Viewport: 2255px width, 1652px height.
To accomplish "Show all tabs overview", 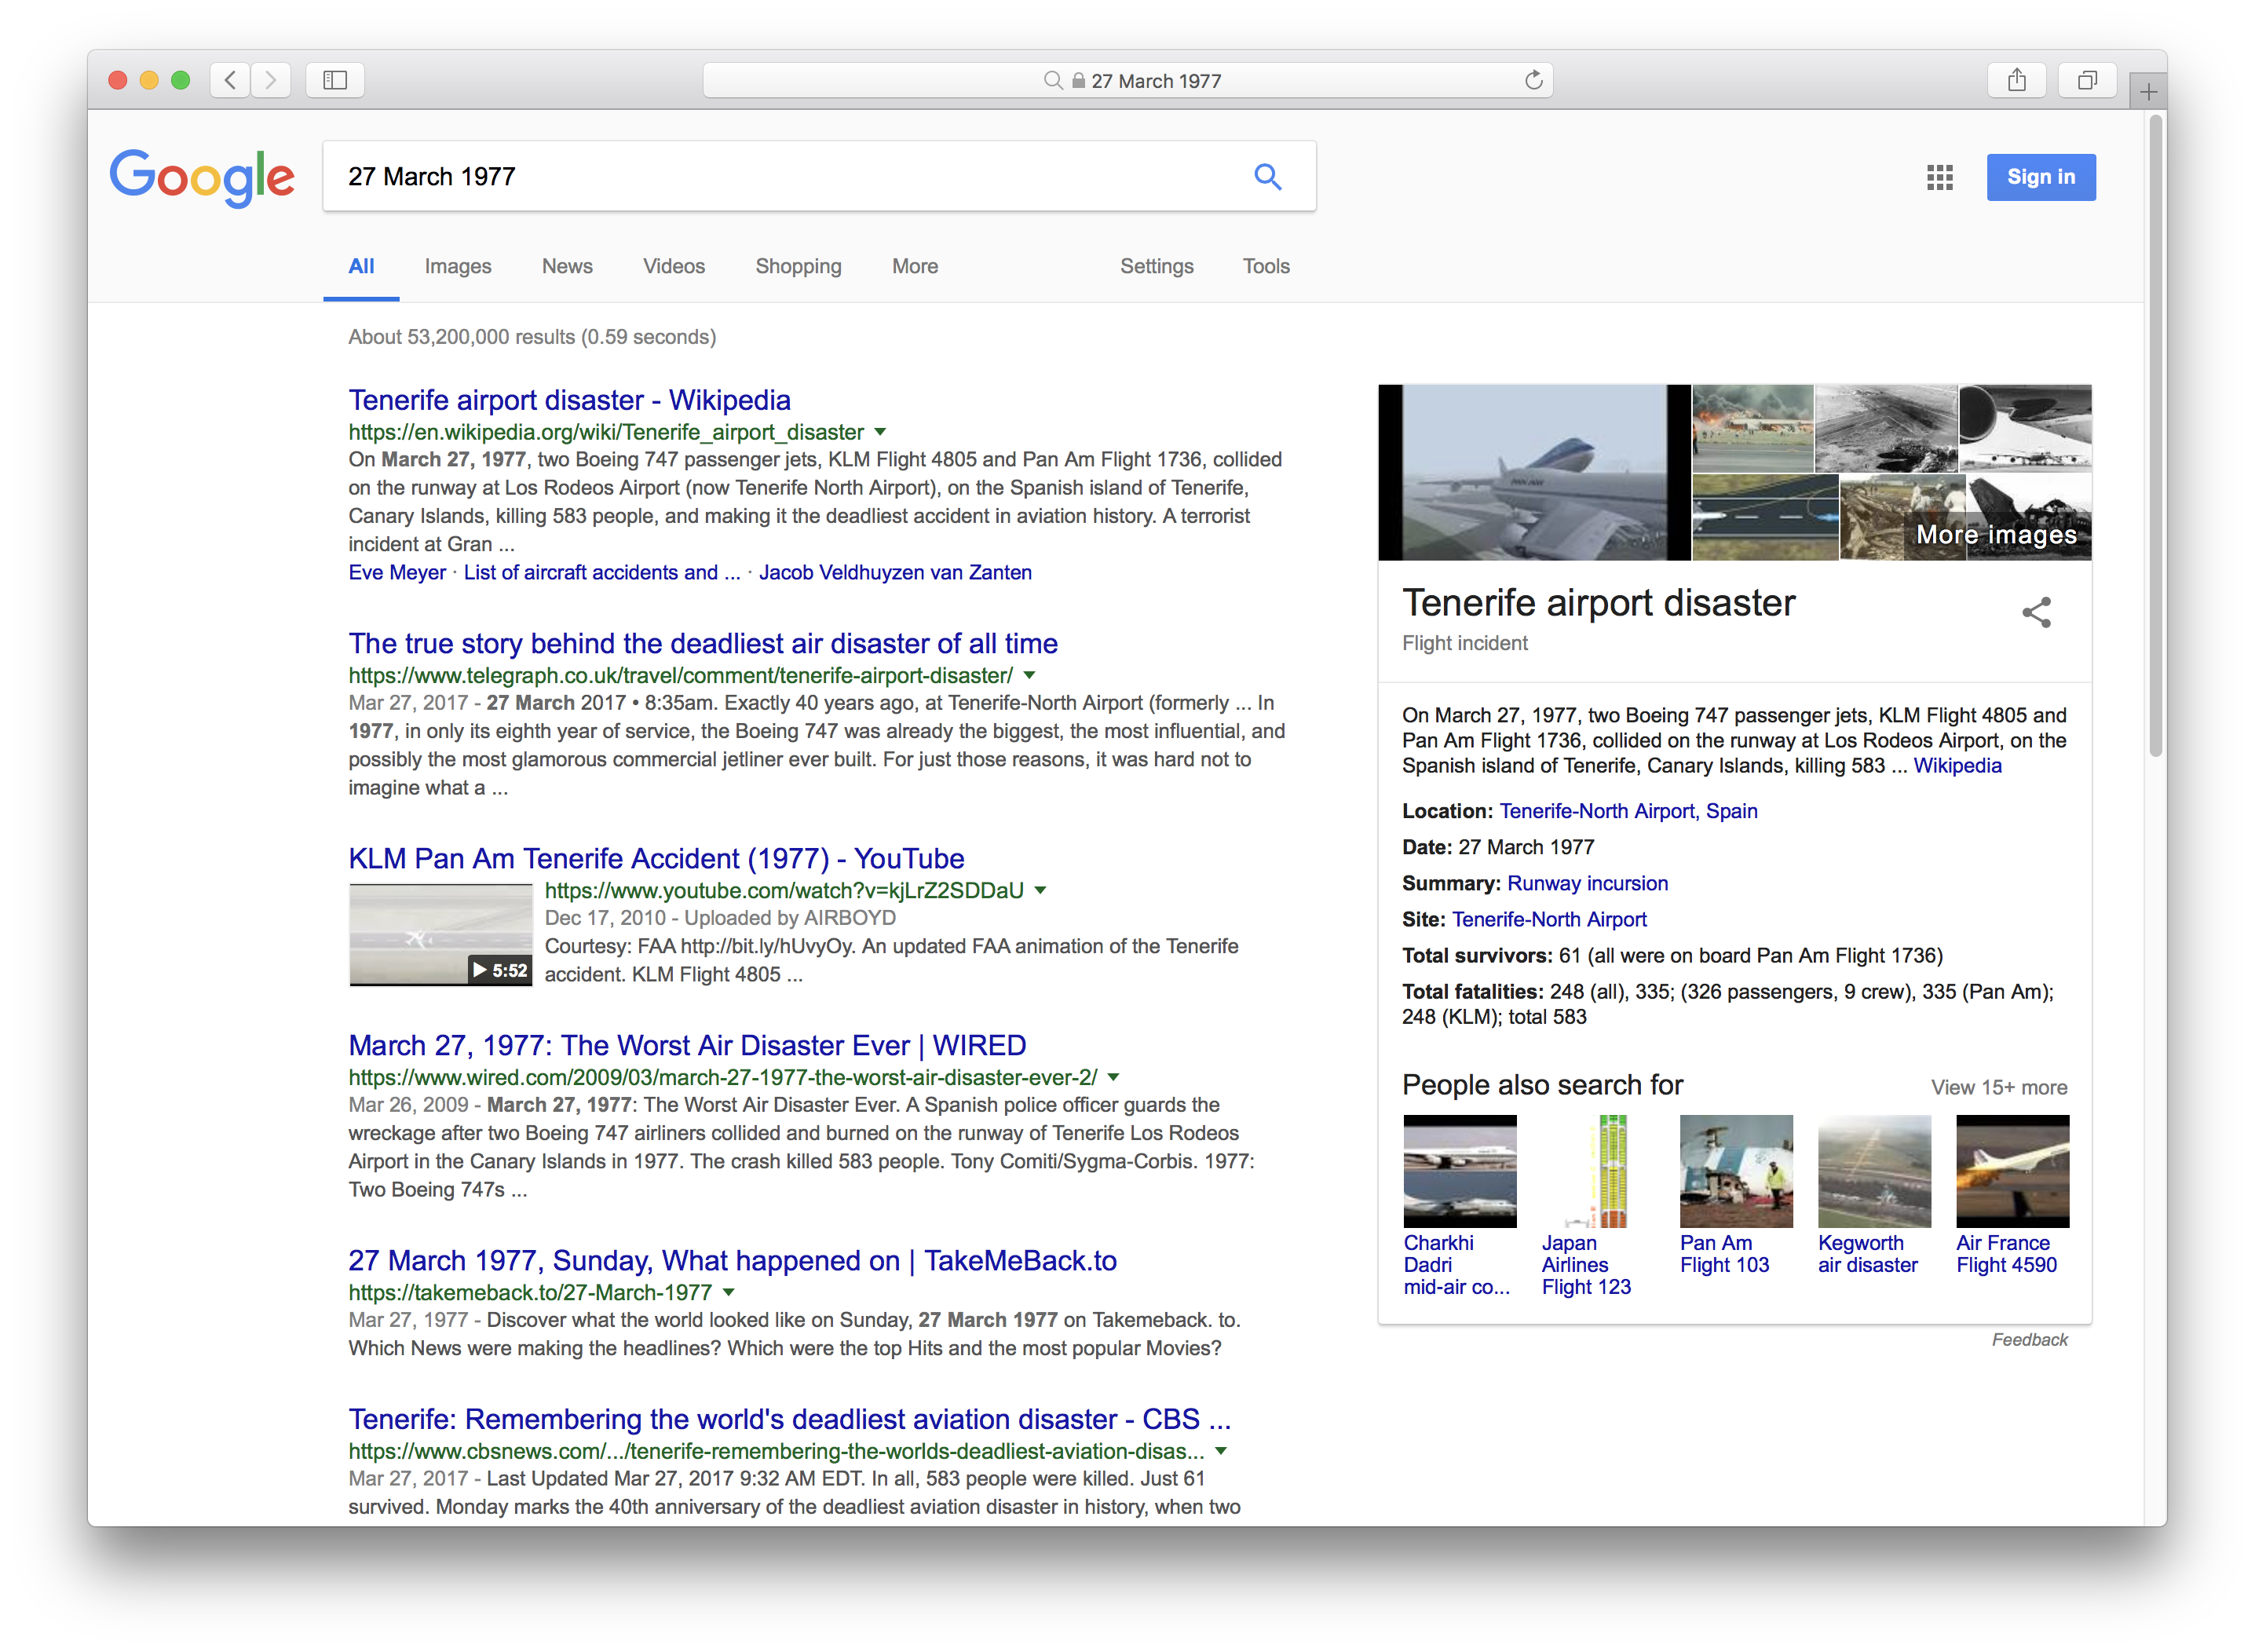I will pos(2087,80).
